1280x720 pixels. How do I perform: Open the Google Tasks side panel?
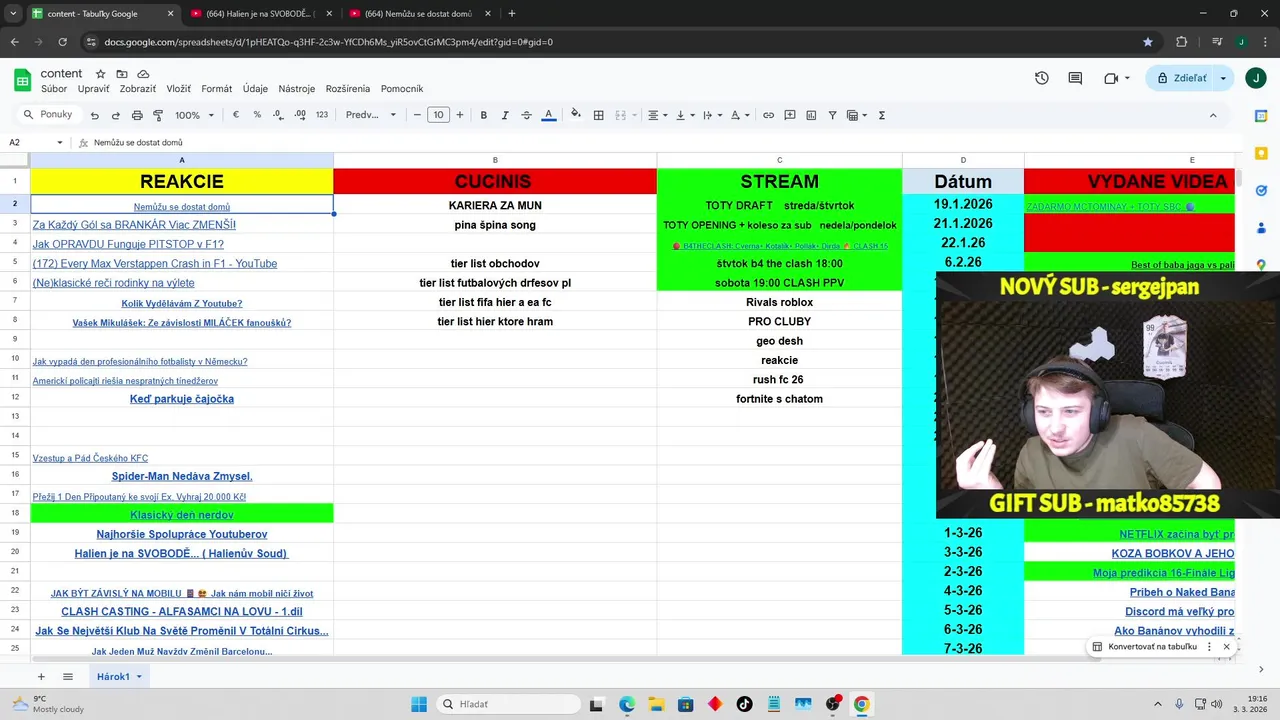(x=1262, y=190)
